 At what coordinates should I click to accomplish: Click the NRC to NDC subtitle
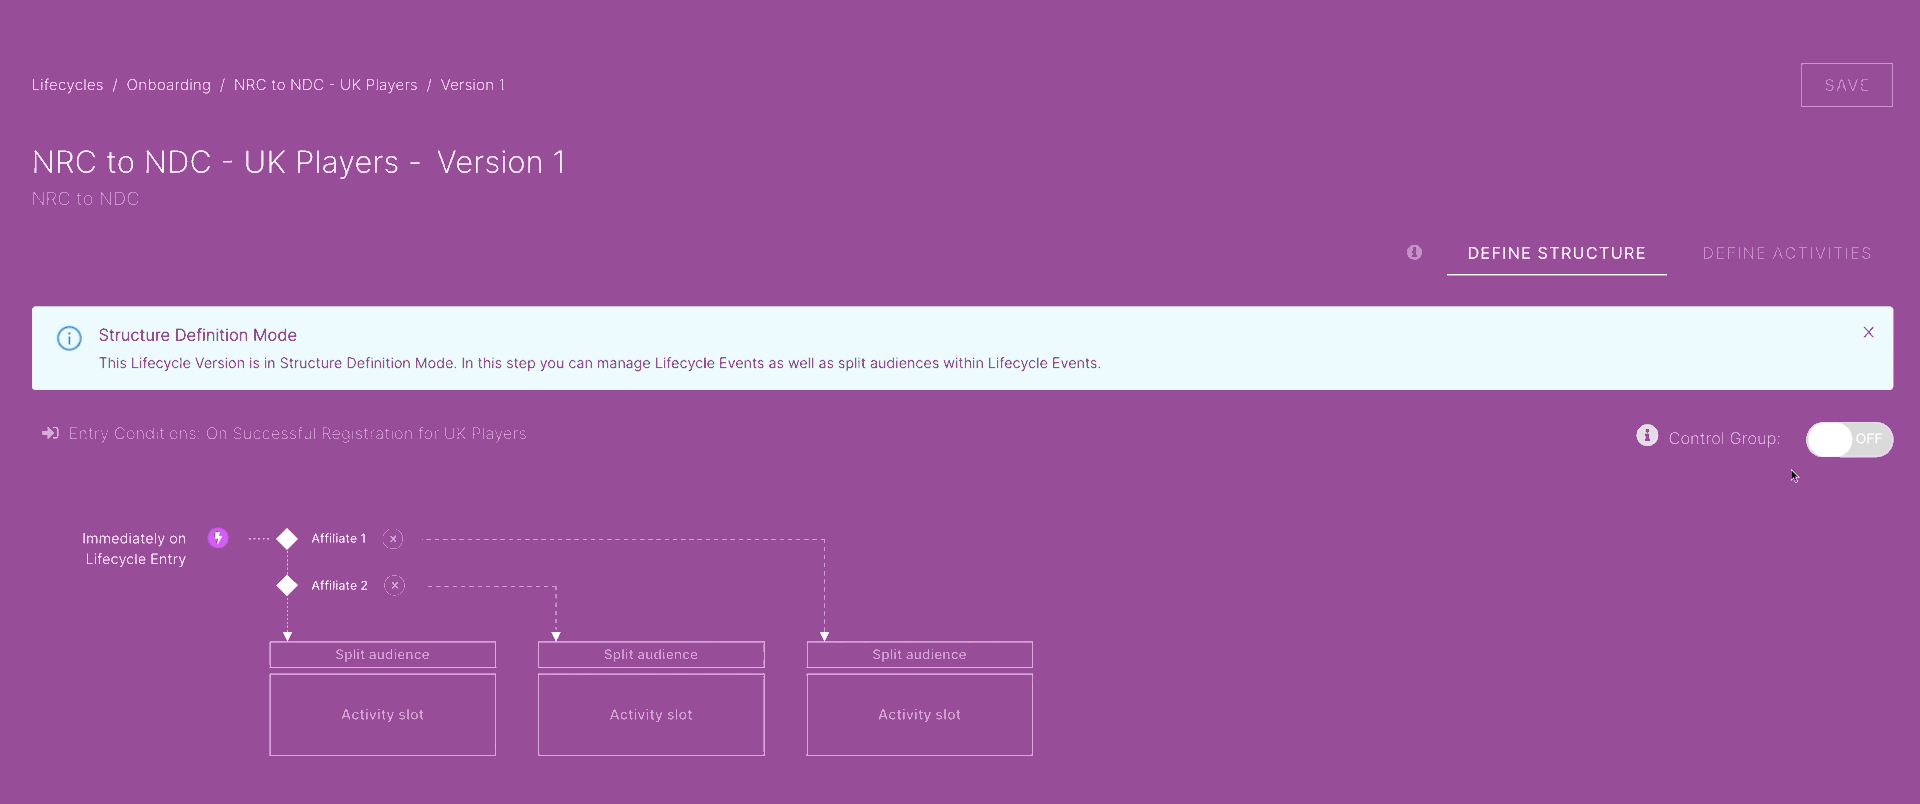click(x=85, y=199)
